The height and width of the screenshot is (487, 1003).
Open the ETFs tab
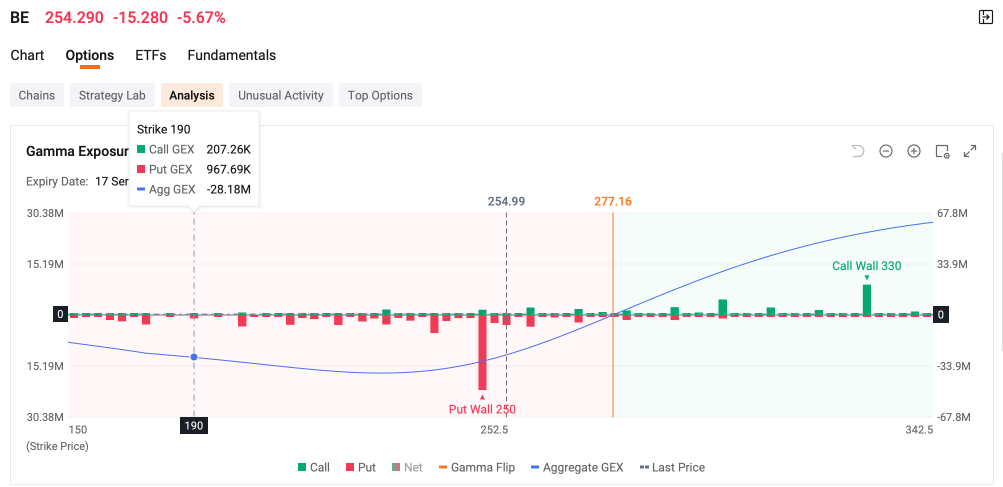coord(150,55)
